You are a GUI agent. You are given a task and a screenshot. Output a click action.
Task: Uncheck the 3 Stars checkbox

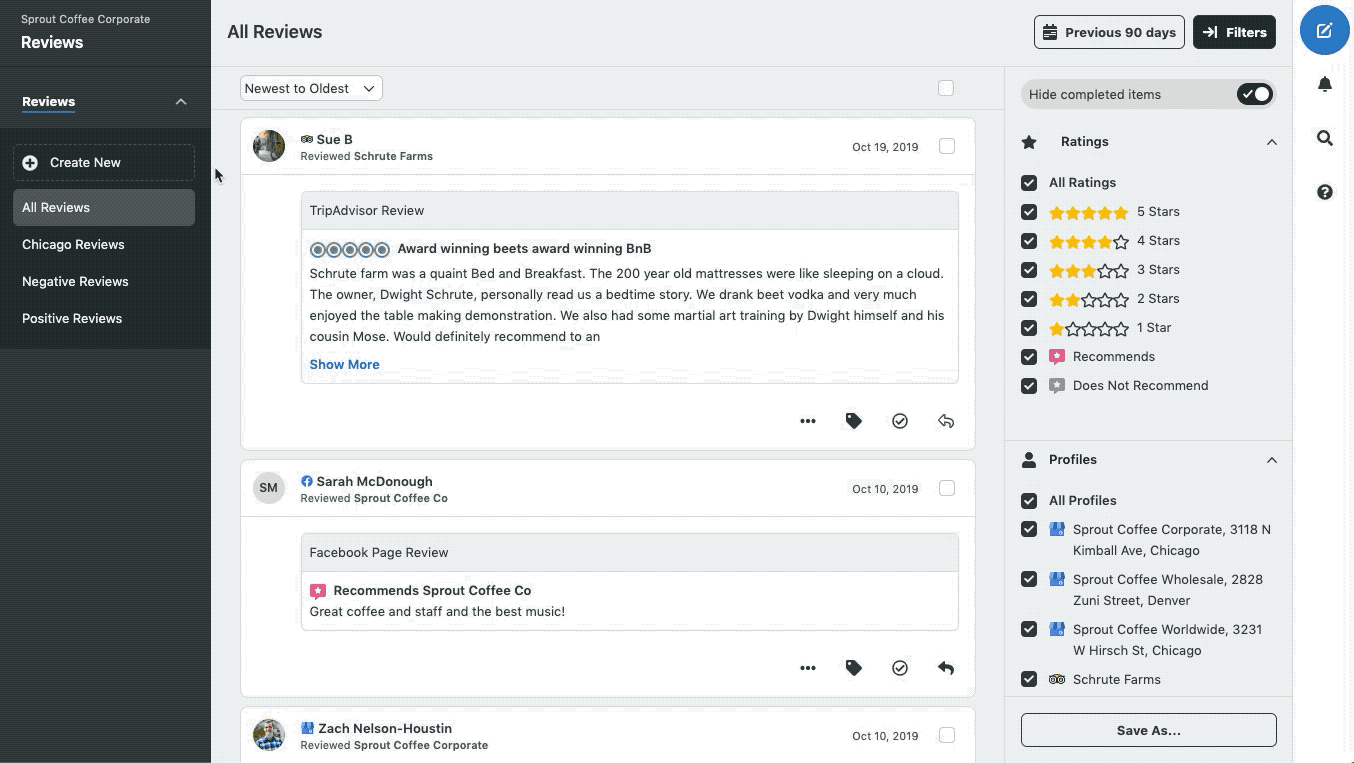pos(1029,270)
